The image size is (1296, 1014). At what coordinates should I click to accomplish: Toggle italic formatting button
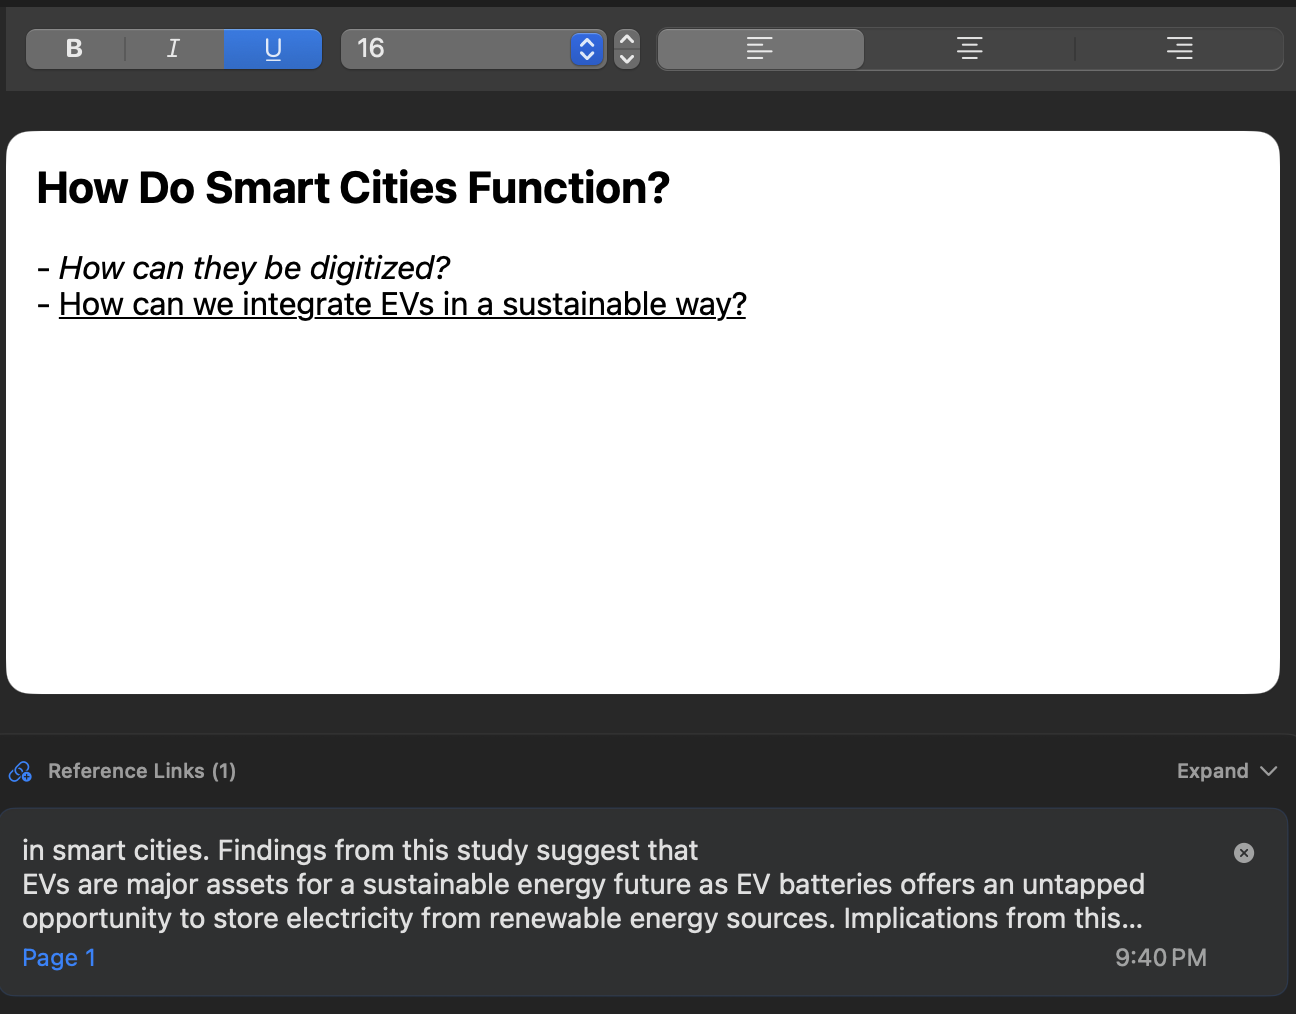tap(173, 48)
